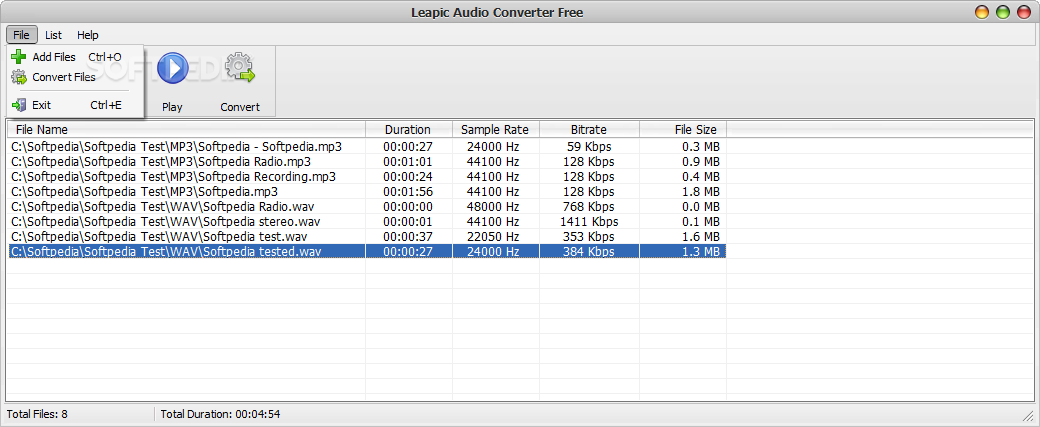
Task: Open the List menu
Action: (54, 35)
